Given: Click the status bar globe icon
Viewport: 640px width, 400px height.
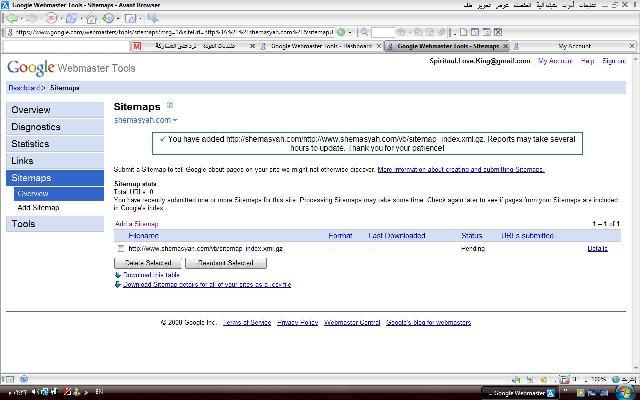Looking at the screenshot, I should tap(616, 379).
